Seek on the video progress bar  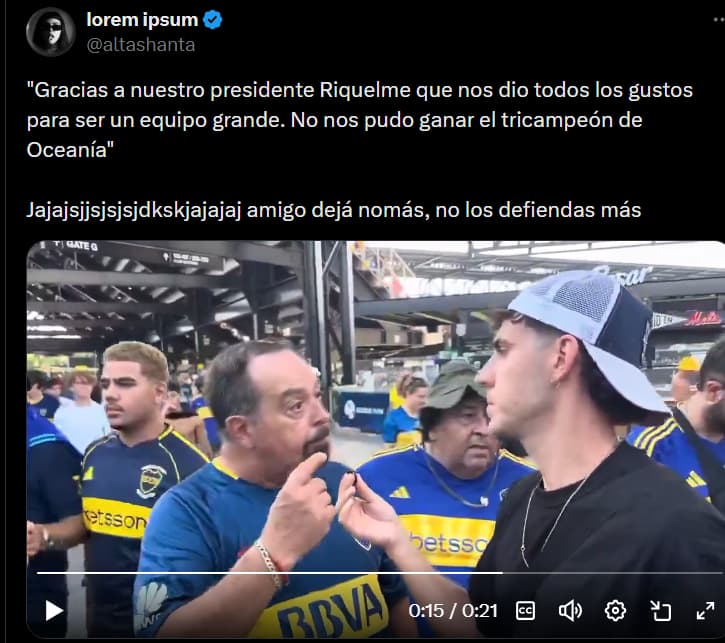click(380, 573)
